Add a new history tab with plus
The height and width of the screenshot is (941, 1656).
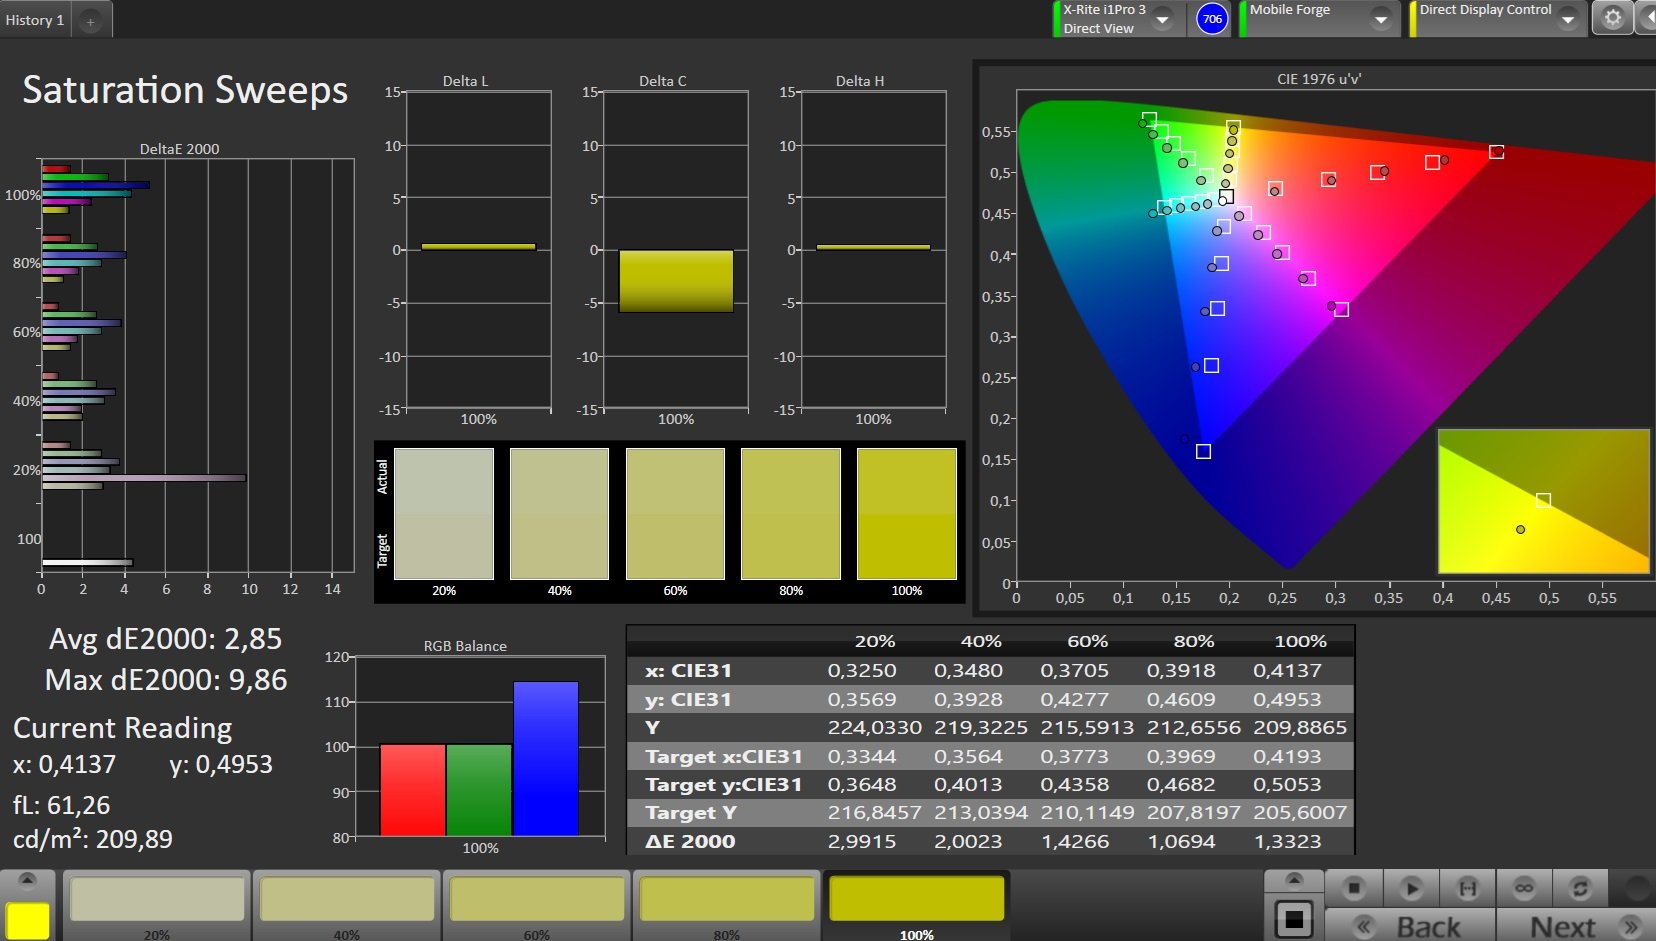coord(90,21)
